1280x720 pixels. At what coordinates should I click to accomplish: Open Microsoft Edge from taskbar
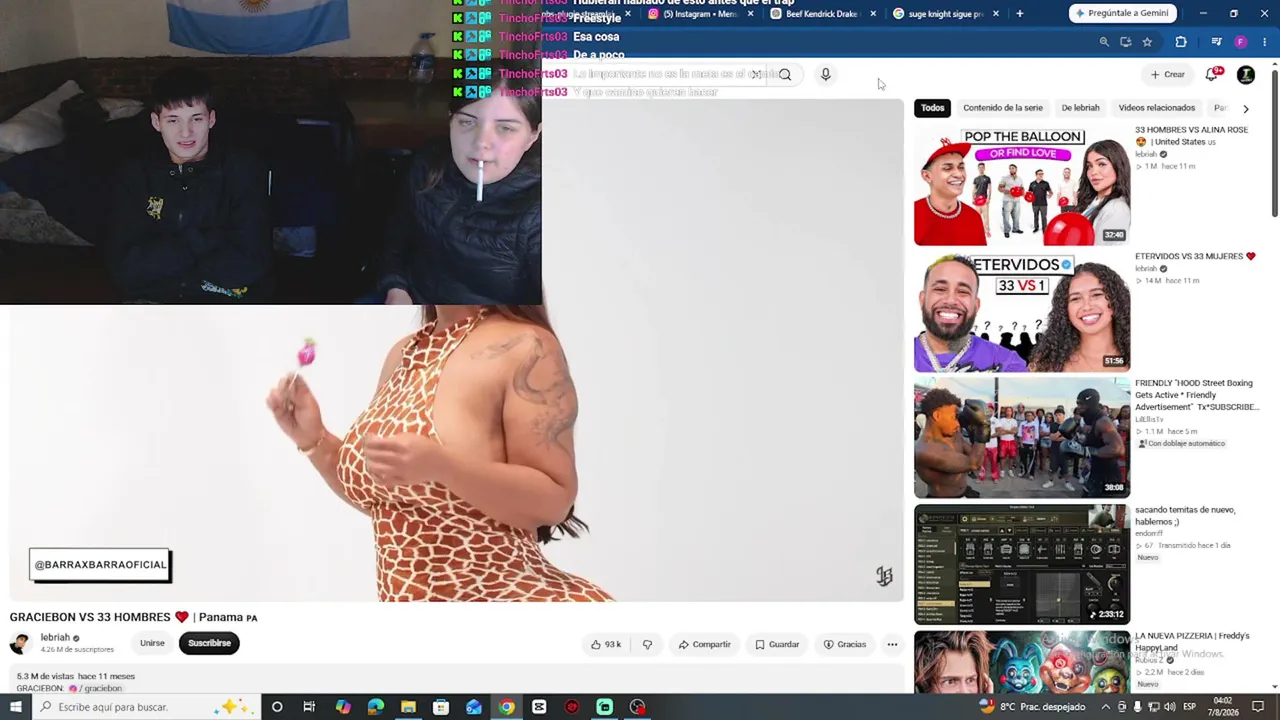click(375, 707)
